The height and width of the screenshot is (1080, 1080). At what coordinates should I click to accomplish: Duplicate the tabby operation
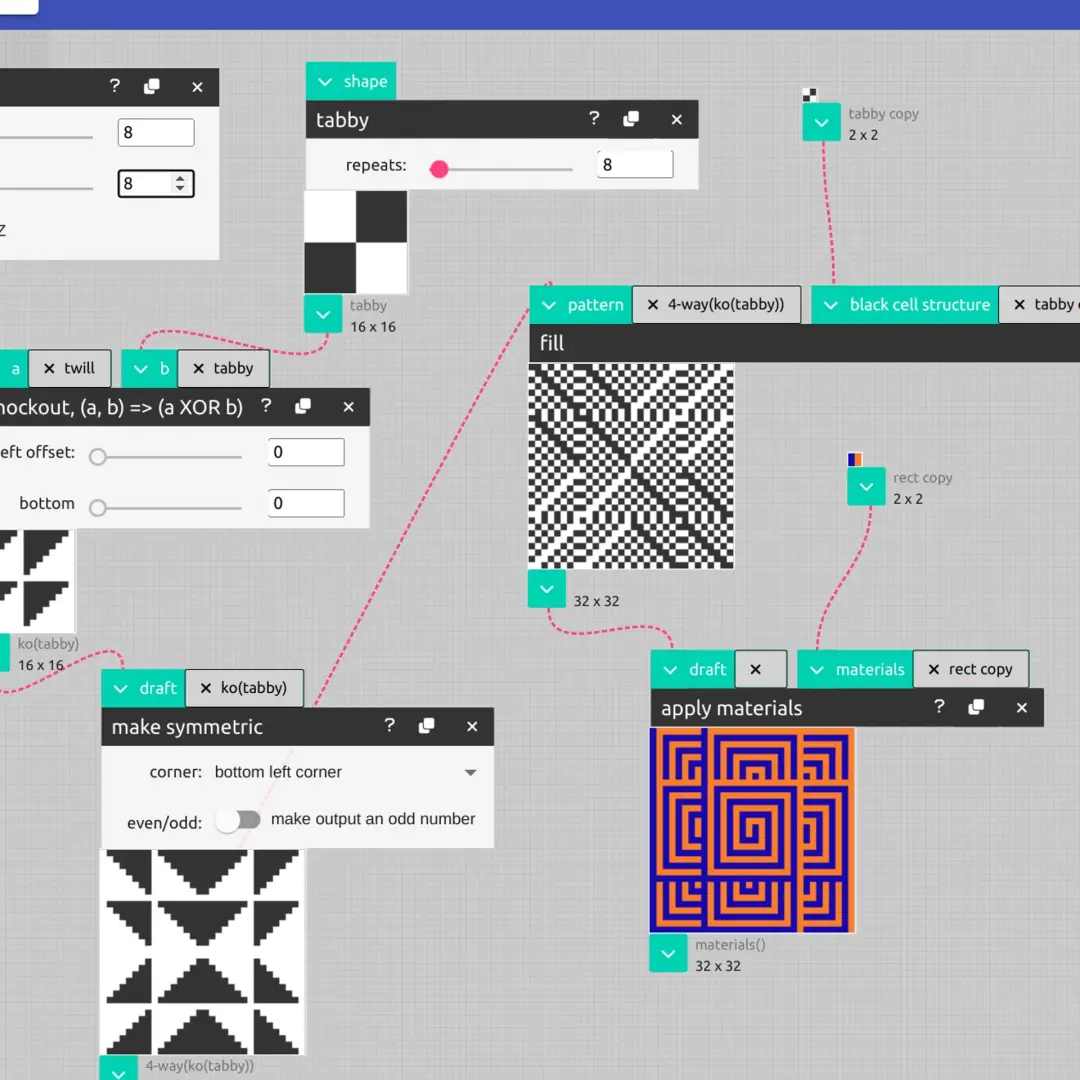pos(631,119)
